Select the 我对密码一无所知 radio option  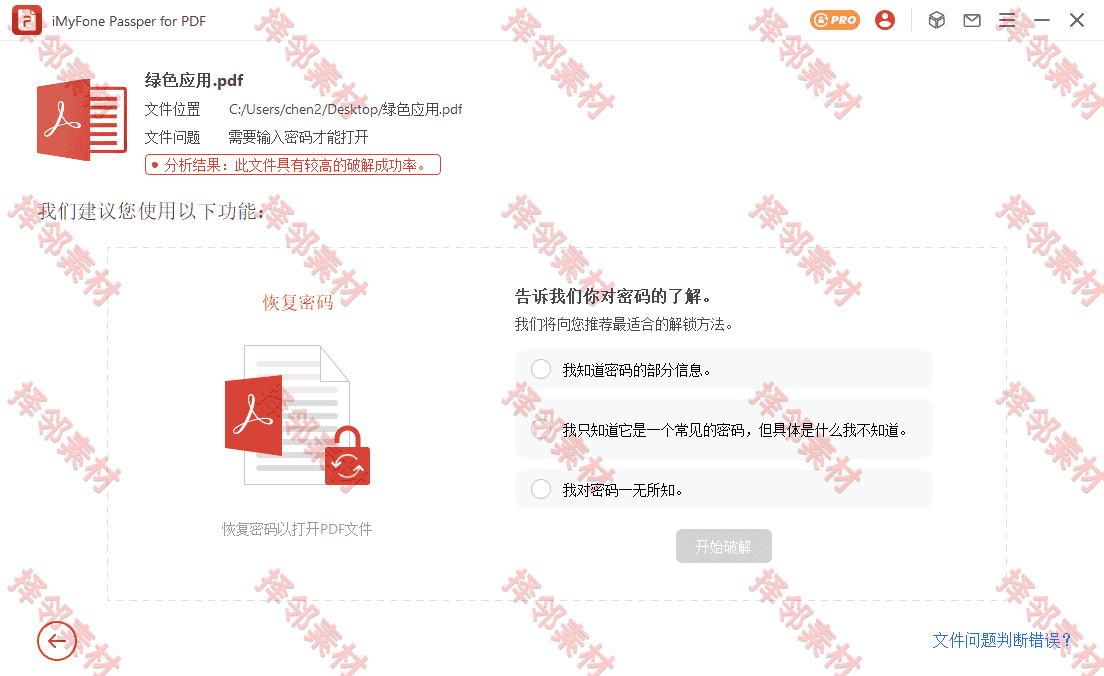[x=541, y=489]
